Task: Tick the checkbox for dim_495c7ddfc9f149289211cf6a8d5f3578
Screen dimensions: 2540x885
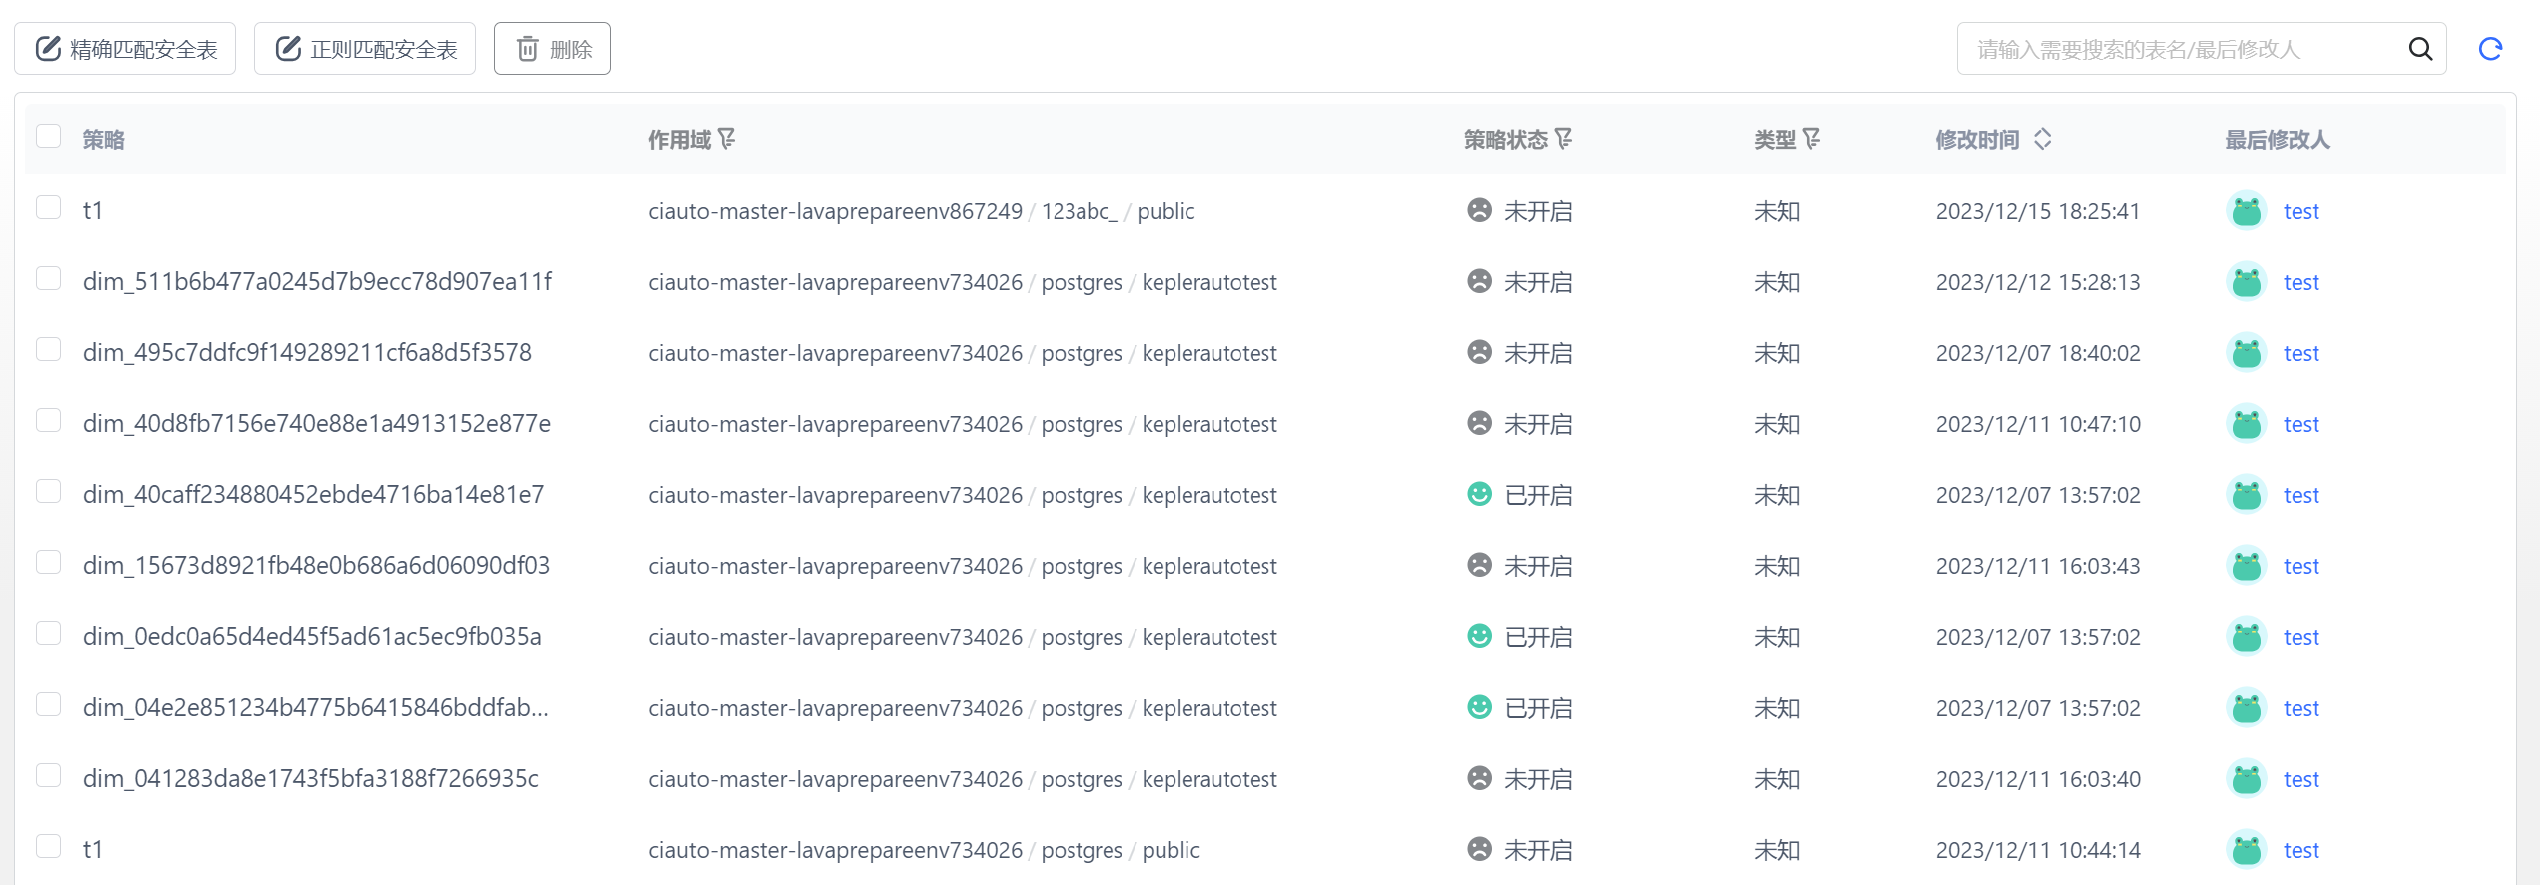Action: click(x=49, y=349)
